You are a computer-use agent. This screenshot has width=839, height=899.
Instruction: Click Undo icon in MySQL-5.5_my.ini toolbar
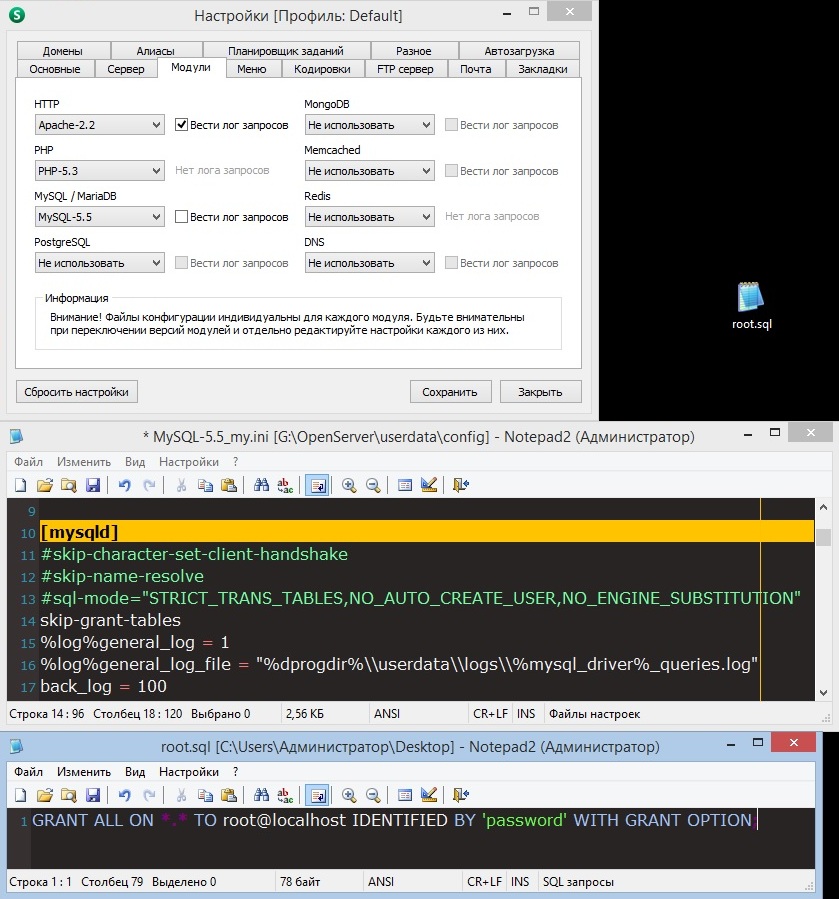[x=125, y=485]
